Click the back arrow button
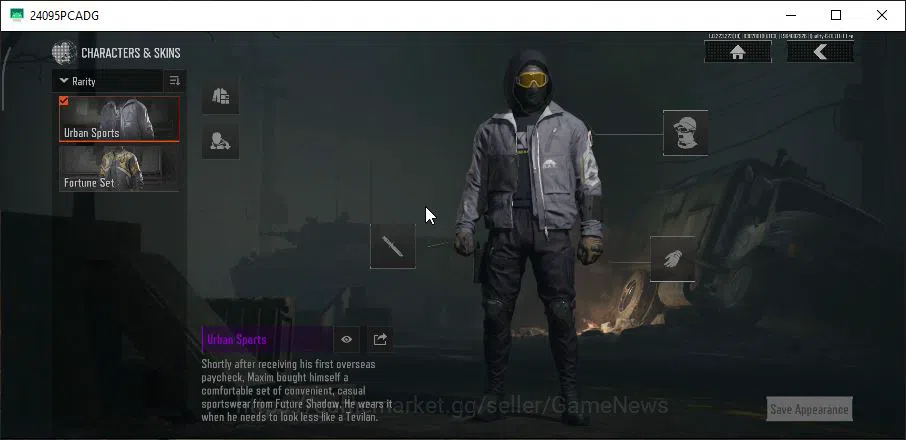Screen dimensions: 906x440 [820, 52]
